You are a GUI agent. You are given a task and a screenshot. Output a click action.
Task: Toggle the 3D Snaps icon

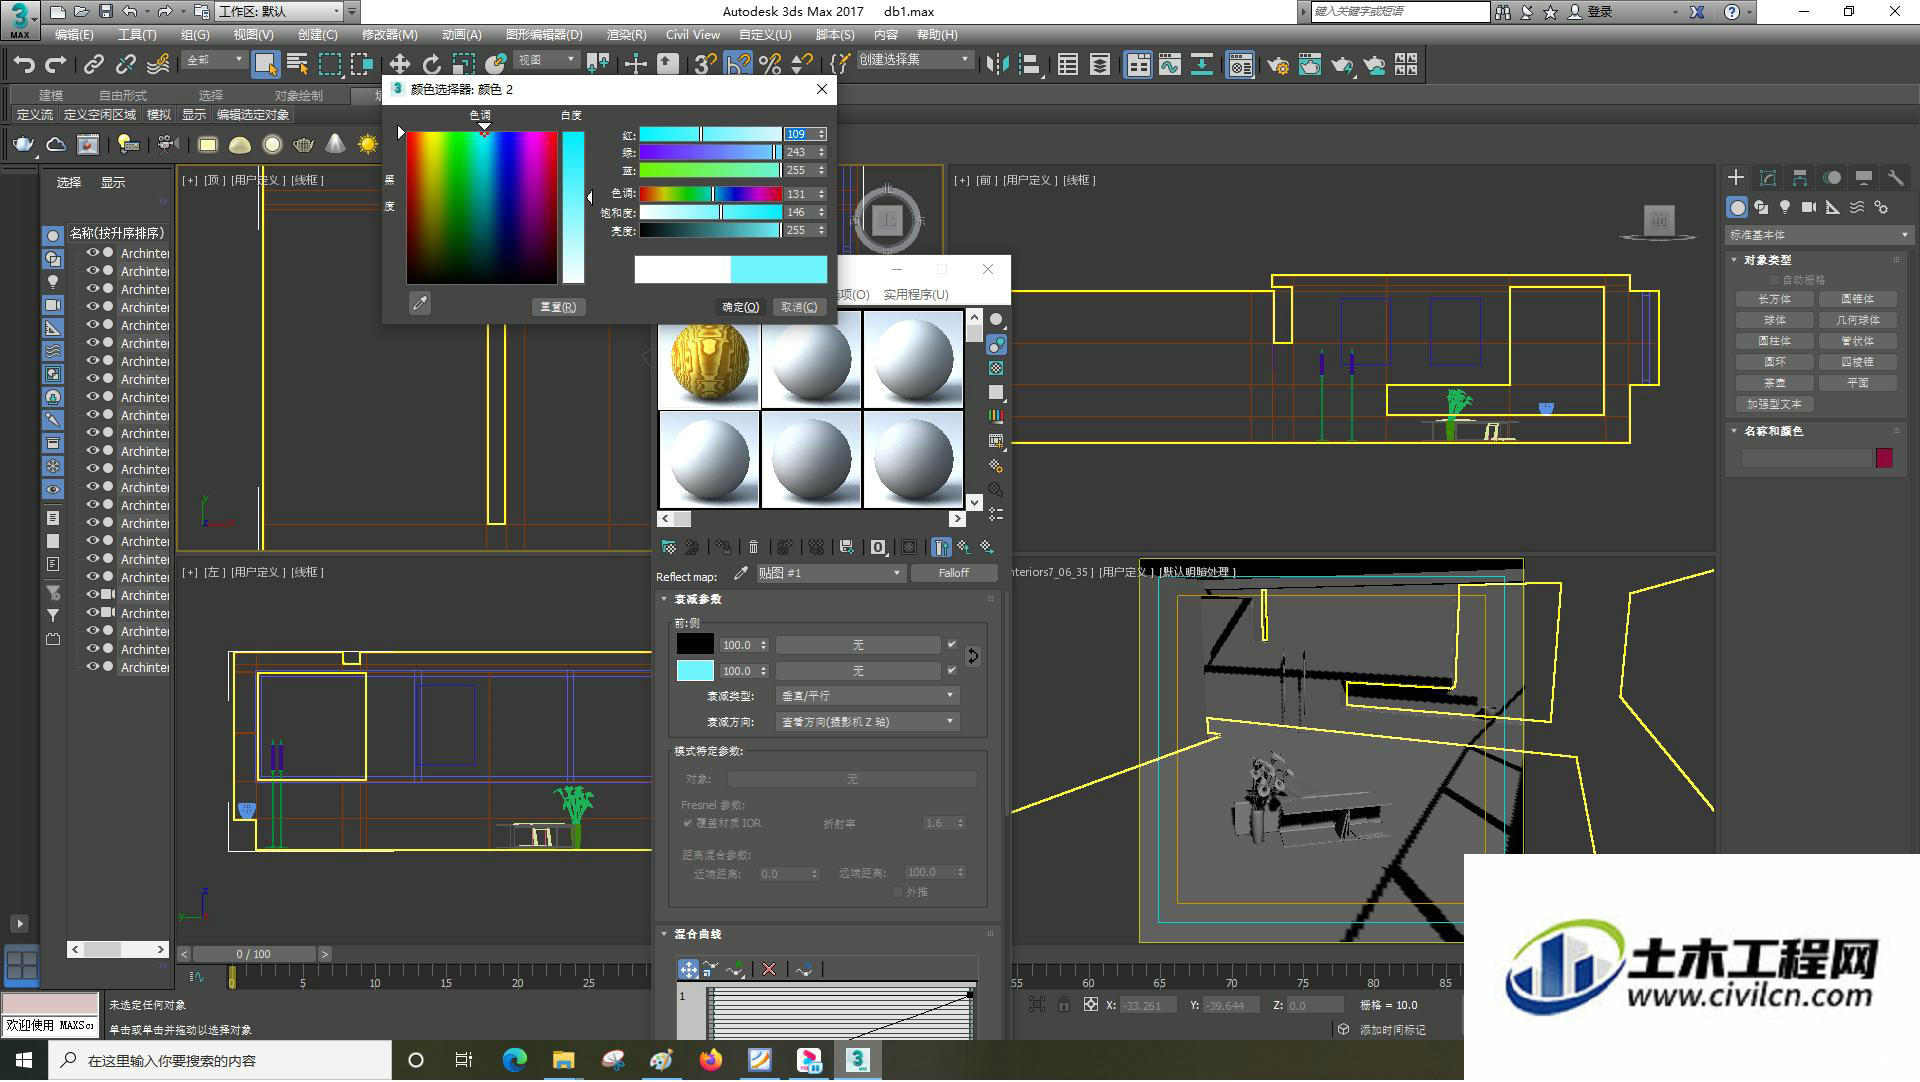[x=705, y=65]
